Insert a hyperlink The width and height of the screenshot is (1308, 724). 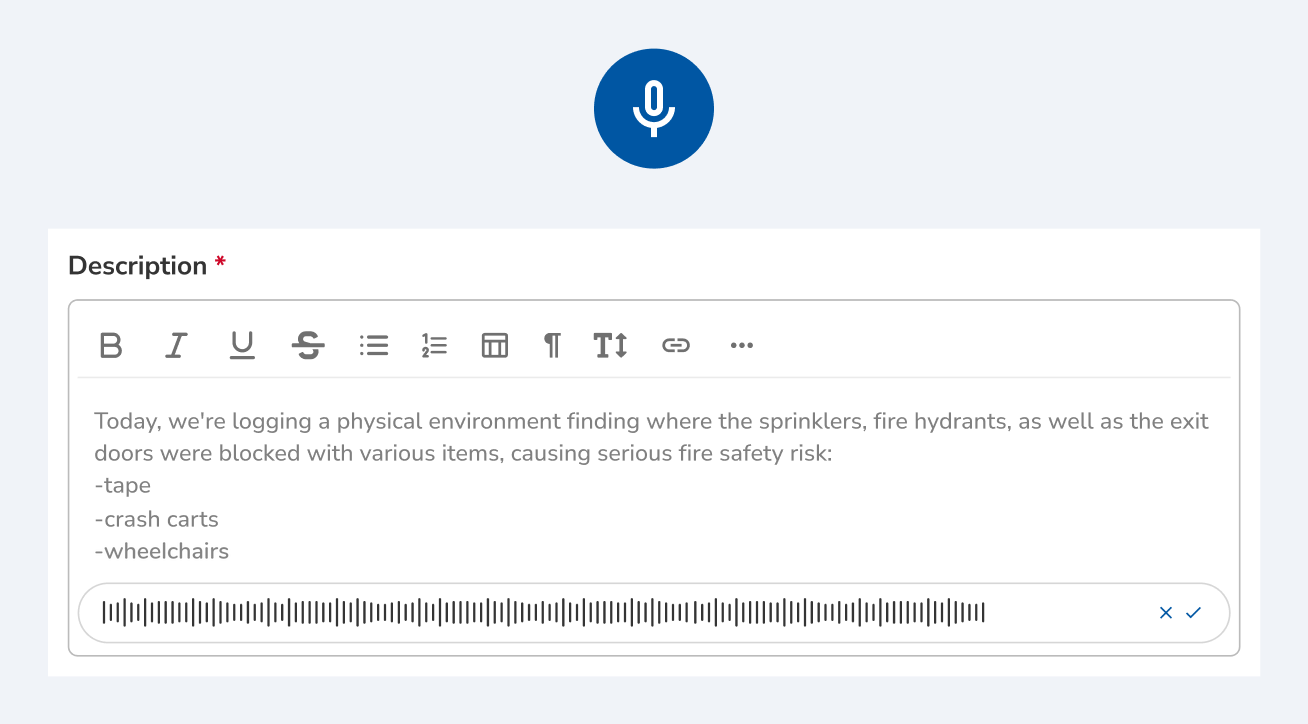(x=676, y=346)
